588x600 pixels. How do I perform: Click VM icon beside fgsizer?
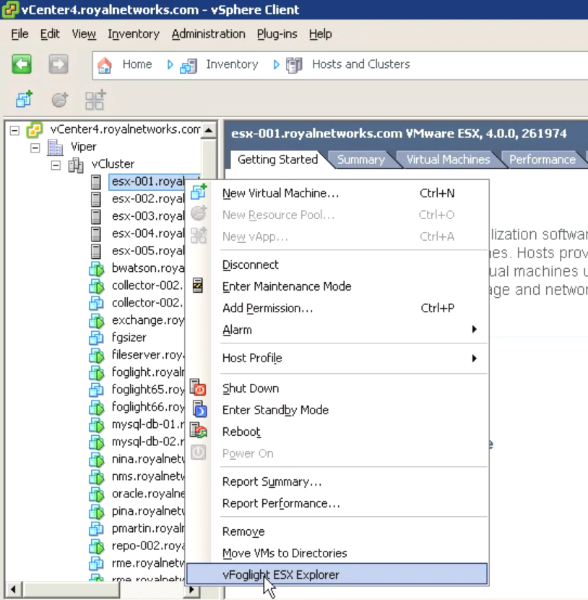pos(96,338)
